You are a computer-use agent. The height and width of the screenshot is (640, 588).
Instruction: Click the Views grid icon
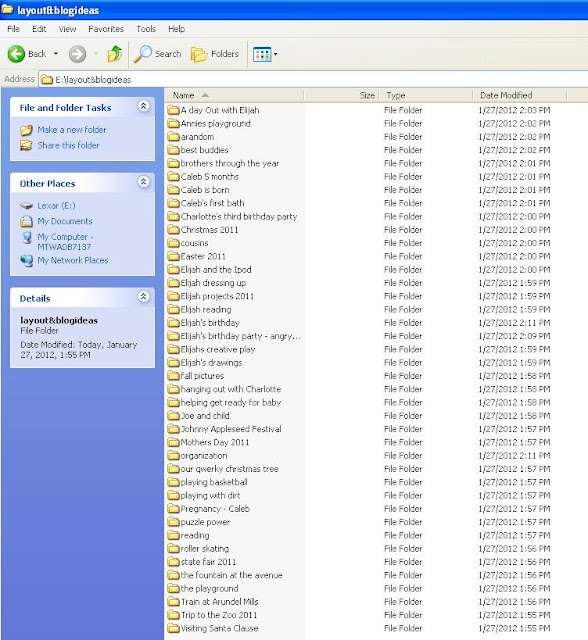tap(262, 54)
